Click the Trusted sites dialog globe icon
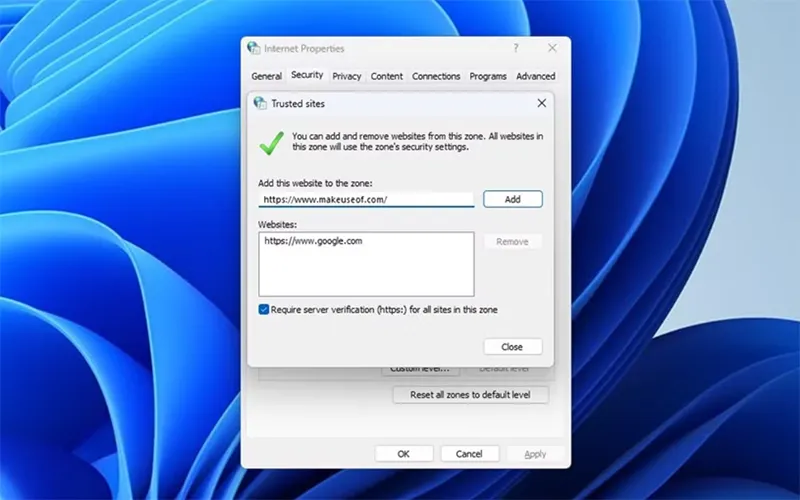The image size is (800, 500). click(x=260, y=103)
